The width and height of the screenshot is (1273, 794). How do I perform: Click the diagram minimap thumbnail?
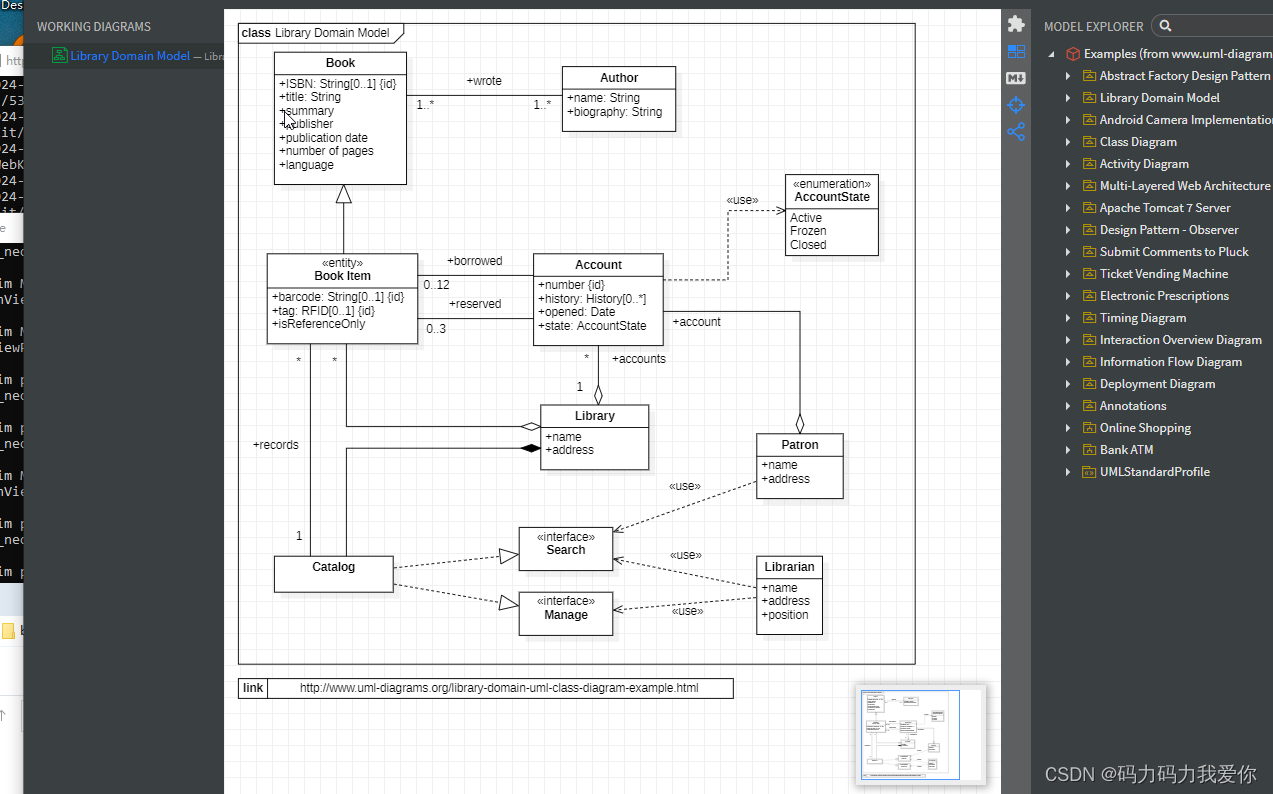click(922, 733)
